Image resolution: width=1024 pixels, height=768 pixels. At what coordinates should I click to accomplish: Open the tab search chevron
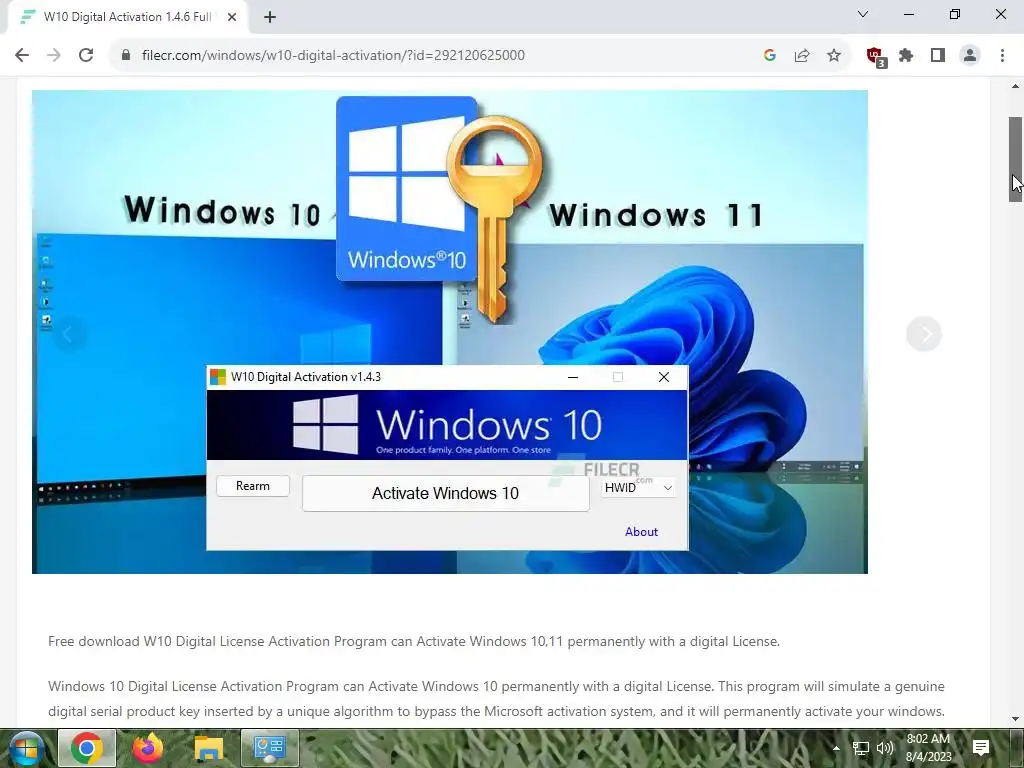pyautogui.click(x=863, y=14)
